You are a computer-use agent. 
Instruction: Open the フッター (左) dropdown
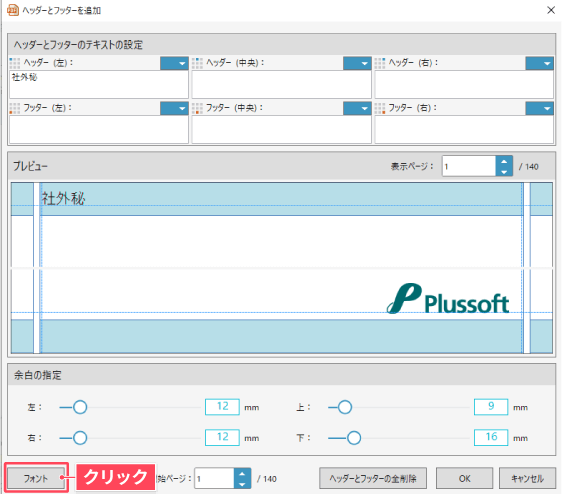(174, 108)
